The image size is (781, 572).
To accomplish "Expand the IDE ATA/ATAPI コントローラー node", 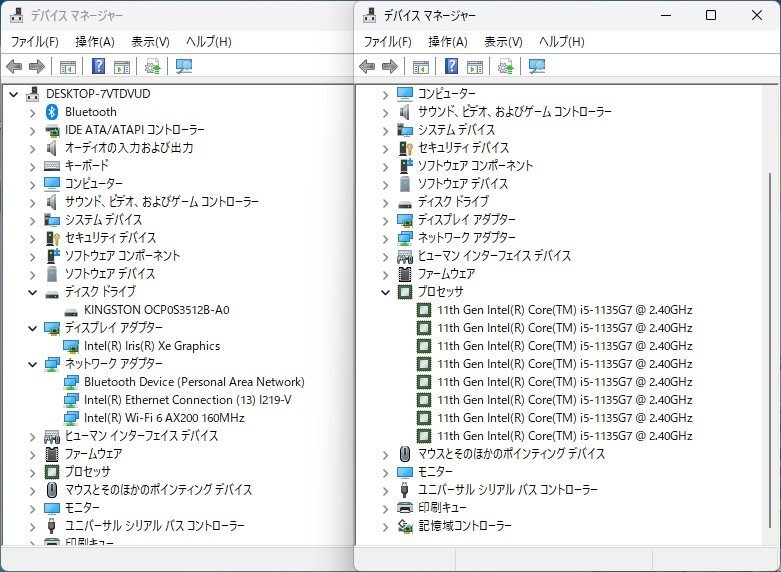I will tap(32, 130).
